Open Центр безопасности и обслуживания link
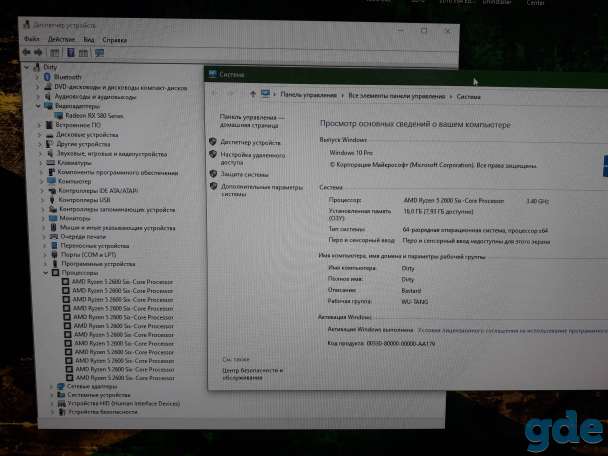The width and height of the screenshot is (608, 456). [x=252, y=374]
